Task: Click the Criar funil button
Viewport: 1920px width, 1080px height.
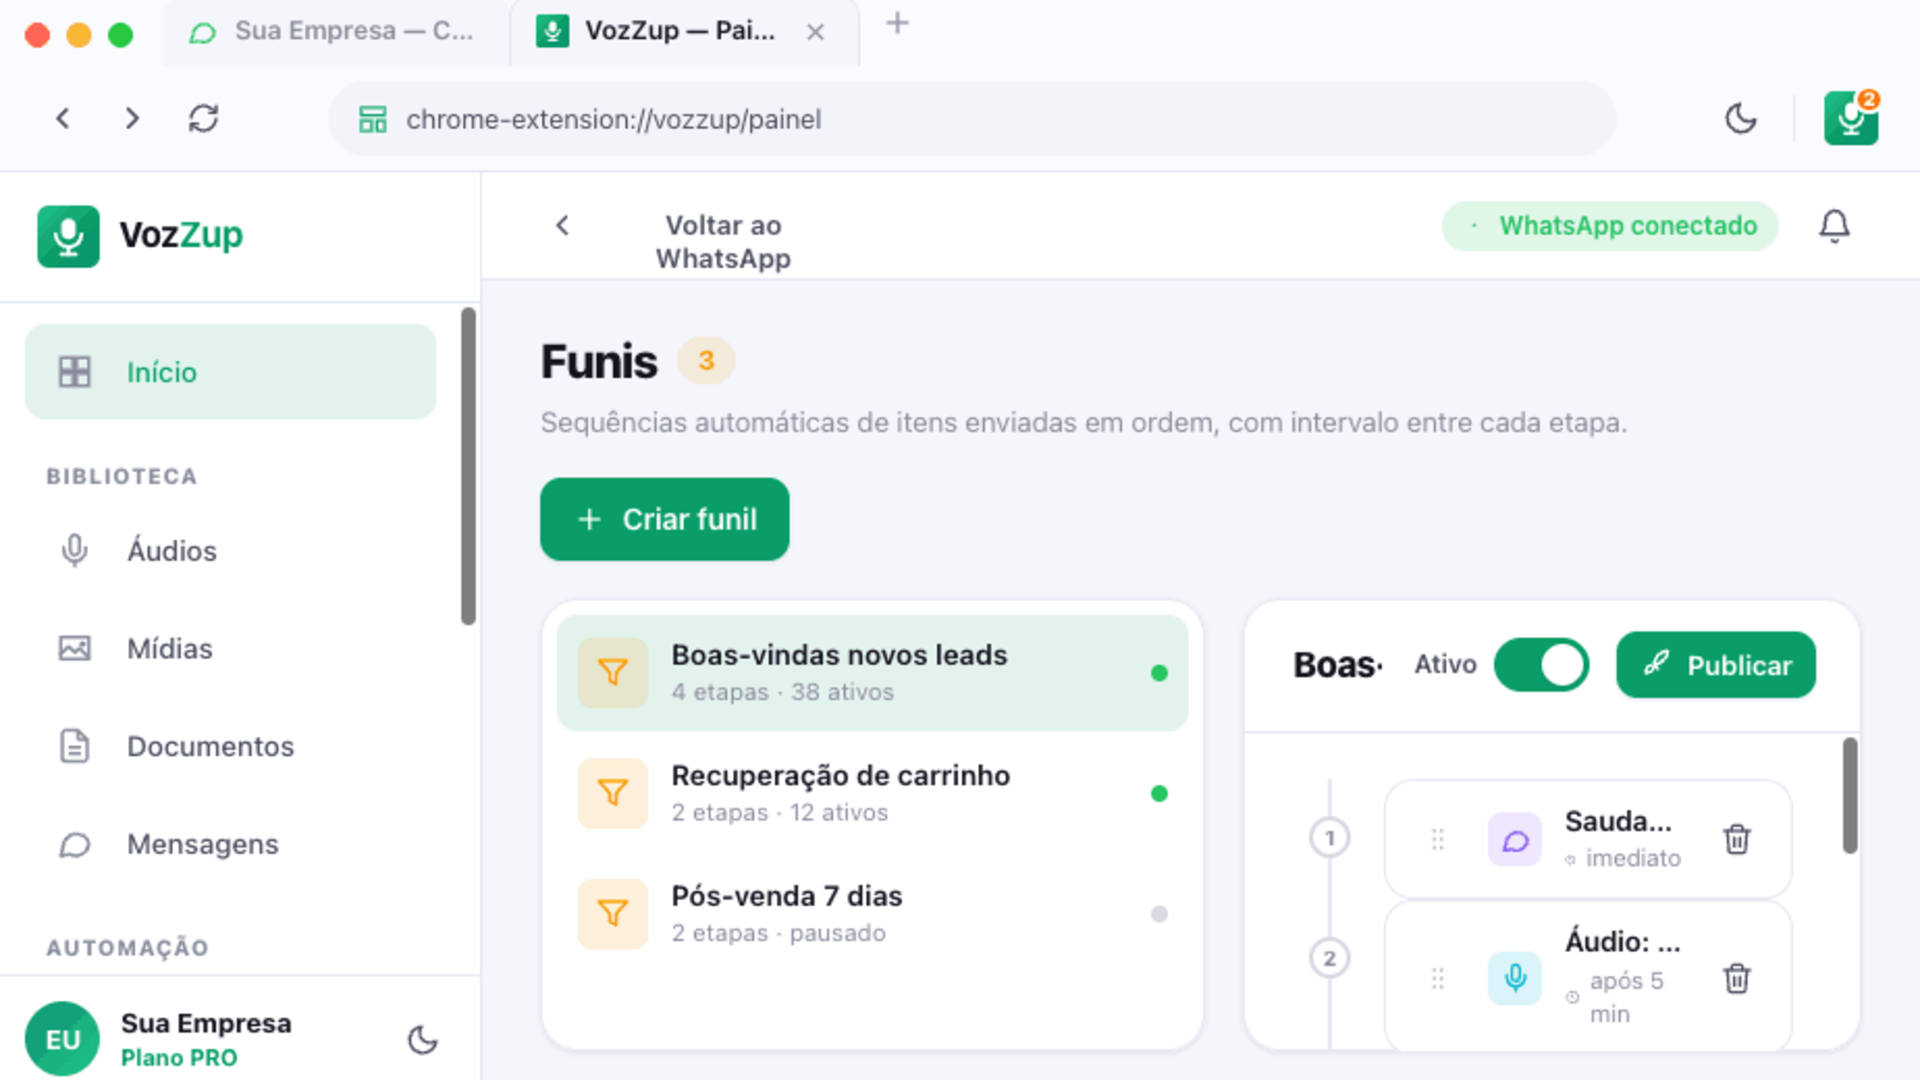Action: point(665,519)
